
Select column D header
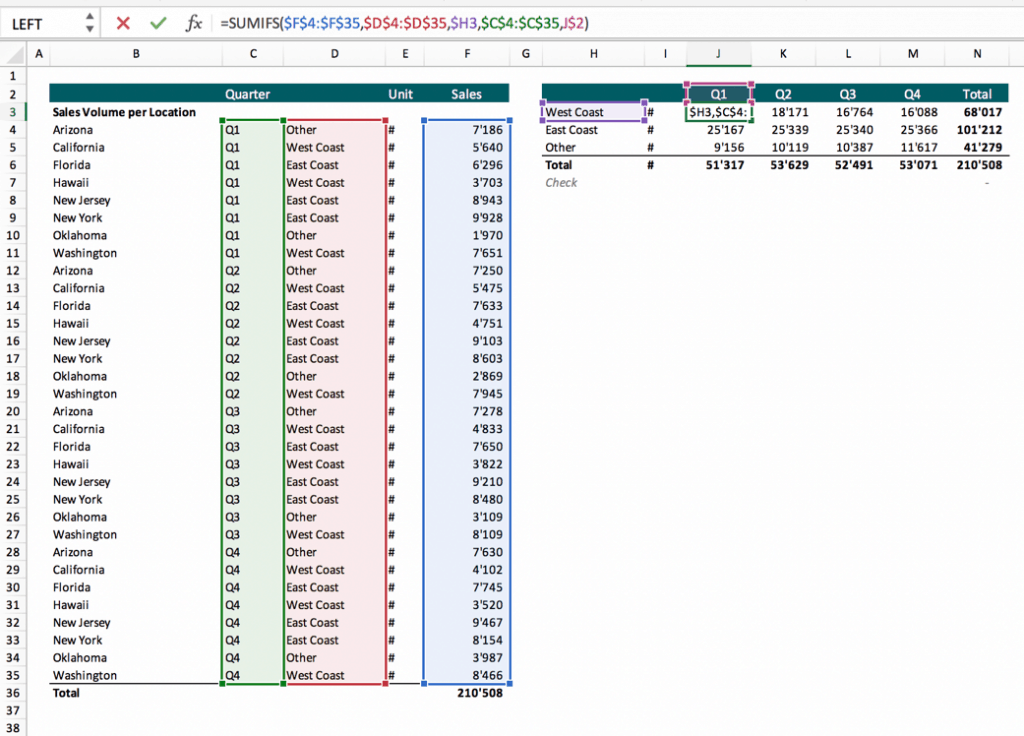point(334,54)
